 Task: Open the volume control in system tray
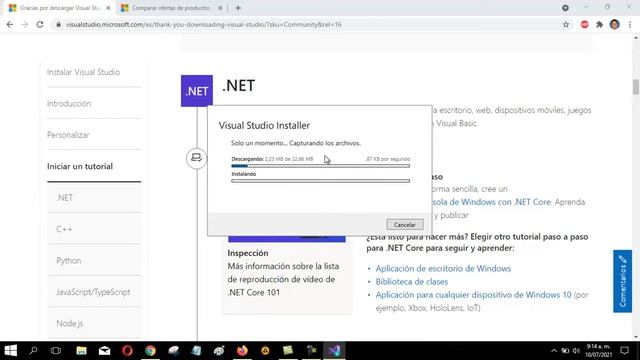pos(576,351)
